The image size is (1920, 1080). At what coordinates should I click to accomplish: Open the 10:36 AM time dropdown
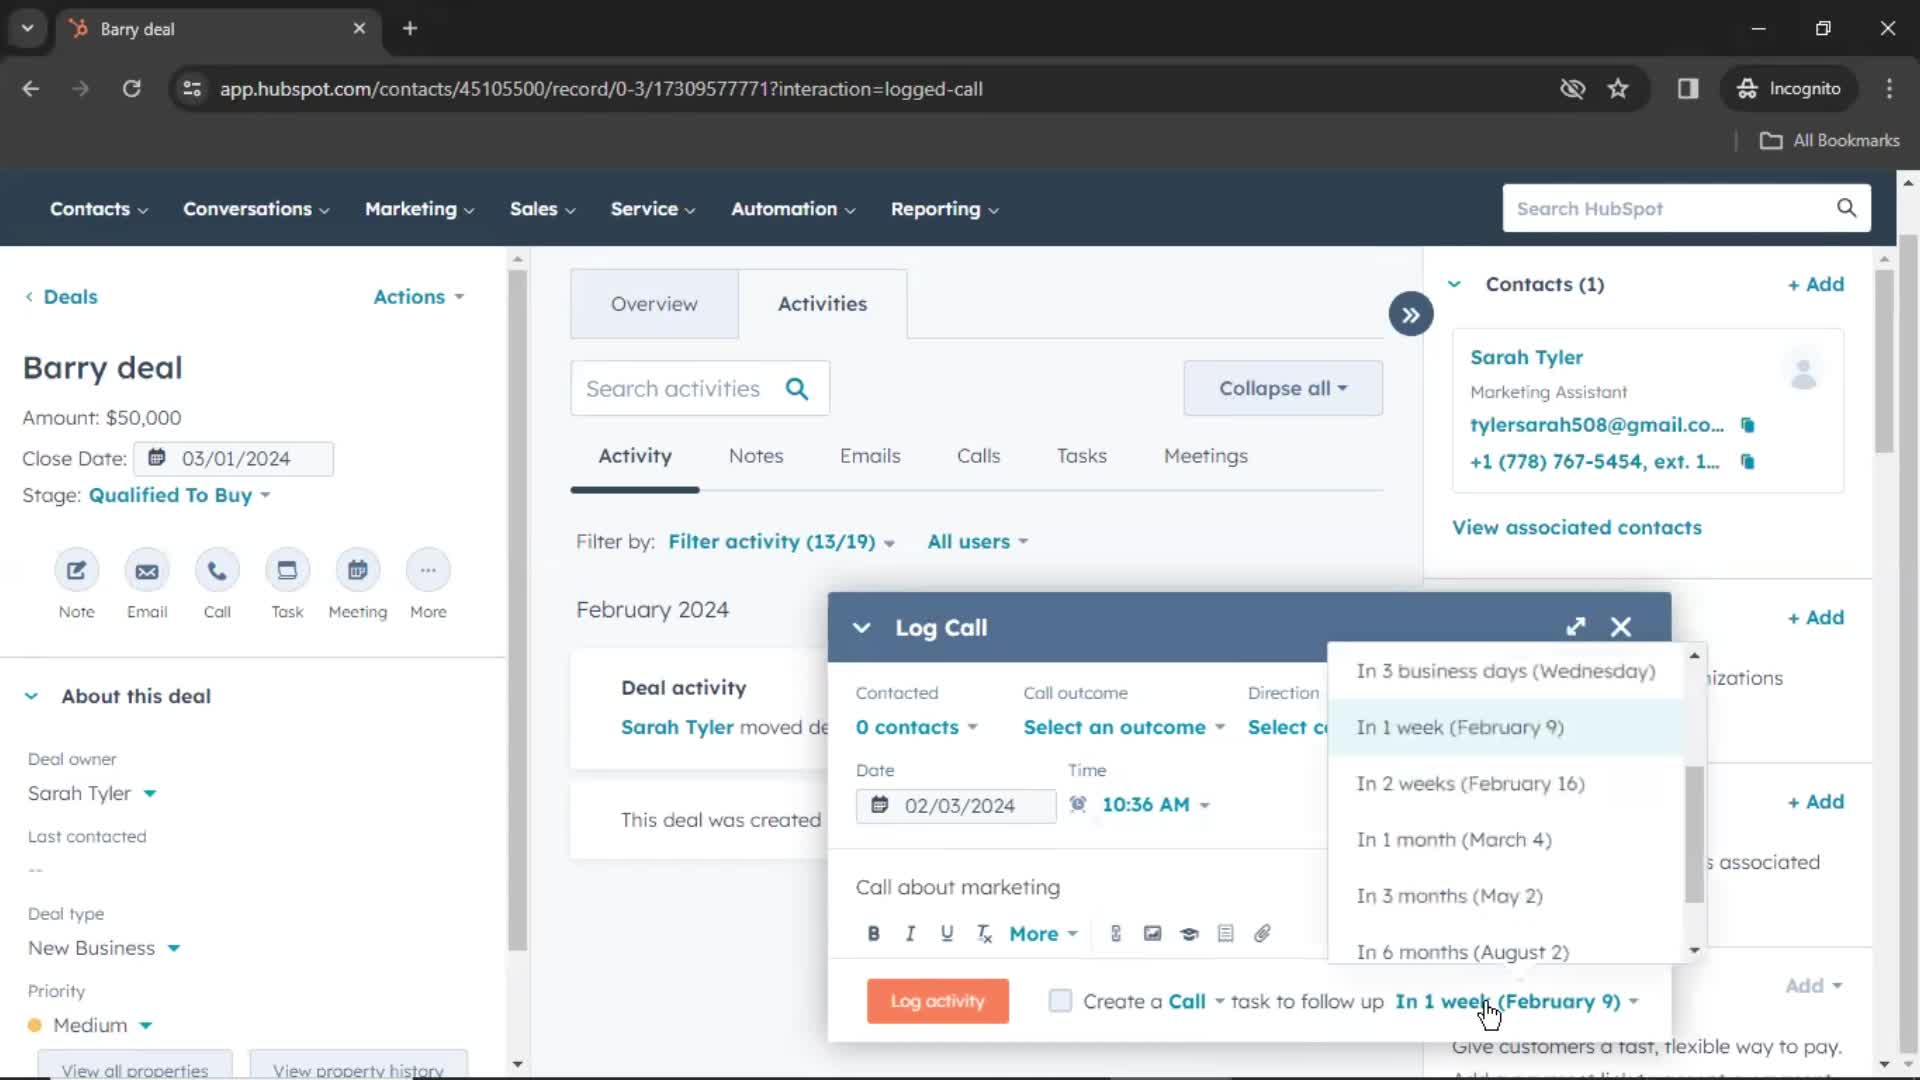tap(1155, 805)
